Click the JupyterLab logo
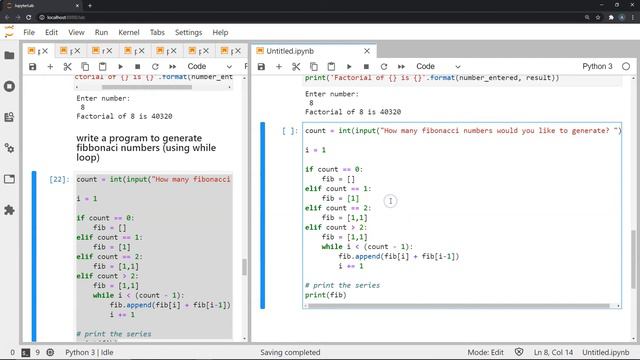Screen dimensions: 640x360 point(9,32)
